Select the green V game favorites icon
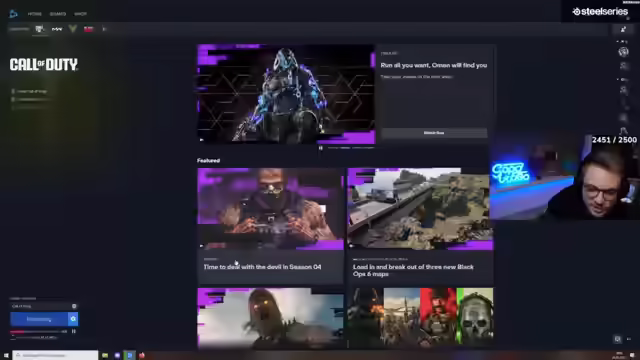Screen dimensions: 640x360 73,29
